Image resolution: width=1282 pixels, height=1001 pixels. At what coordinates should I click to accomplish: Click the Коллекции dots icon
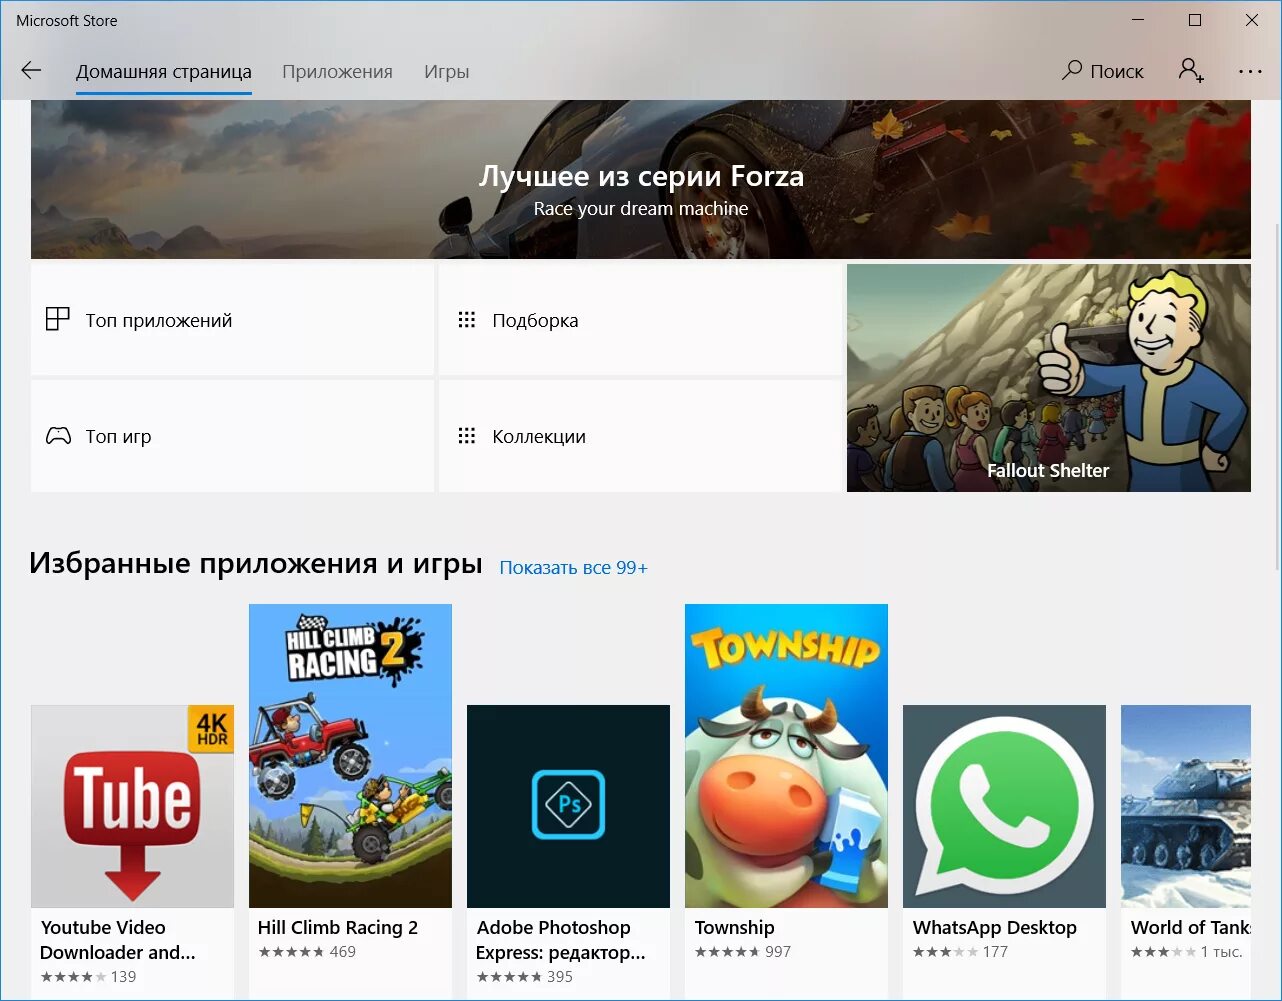tap(466, 436)
